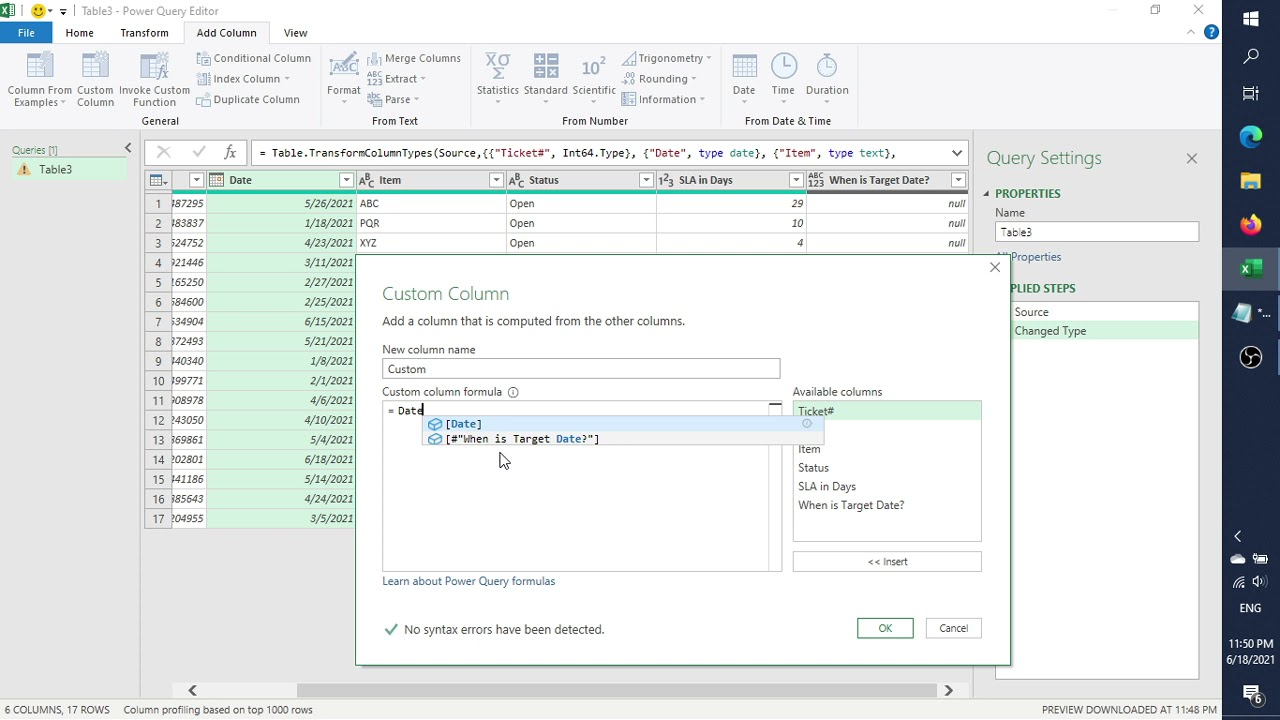This screenshot has width=1280, height=720.
Task: Open filter dropdown for Date column
Action: click(346, 180)
